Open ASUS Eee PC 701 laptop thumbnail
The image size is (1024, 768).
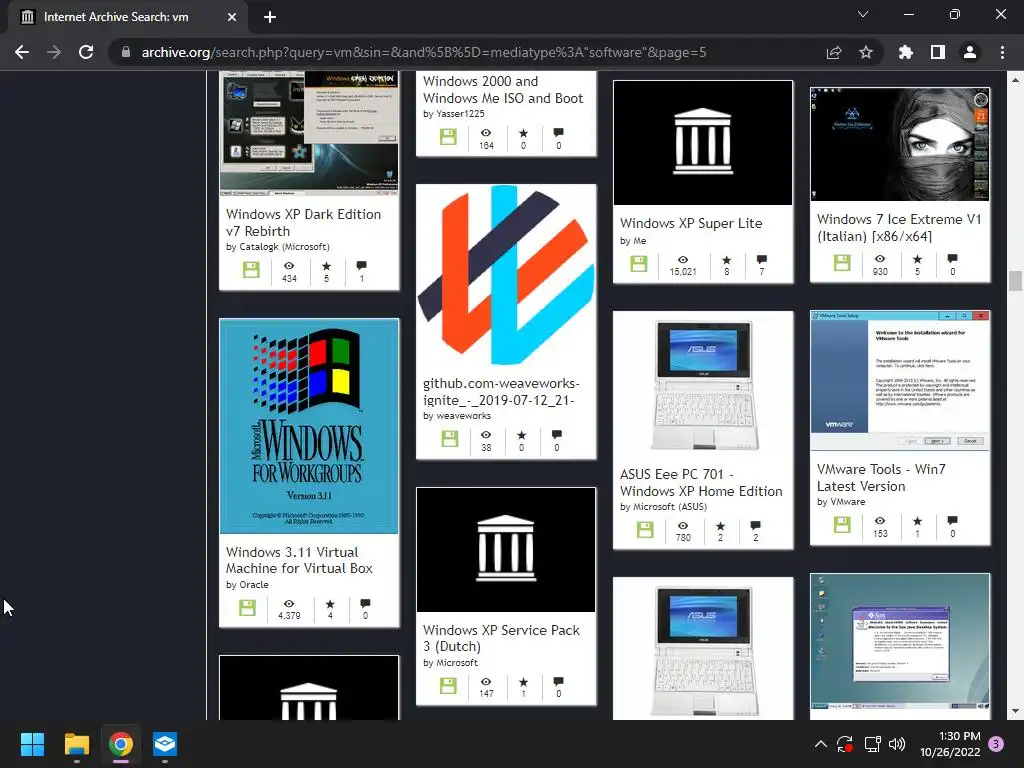(x=703, y=385)
